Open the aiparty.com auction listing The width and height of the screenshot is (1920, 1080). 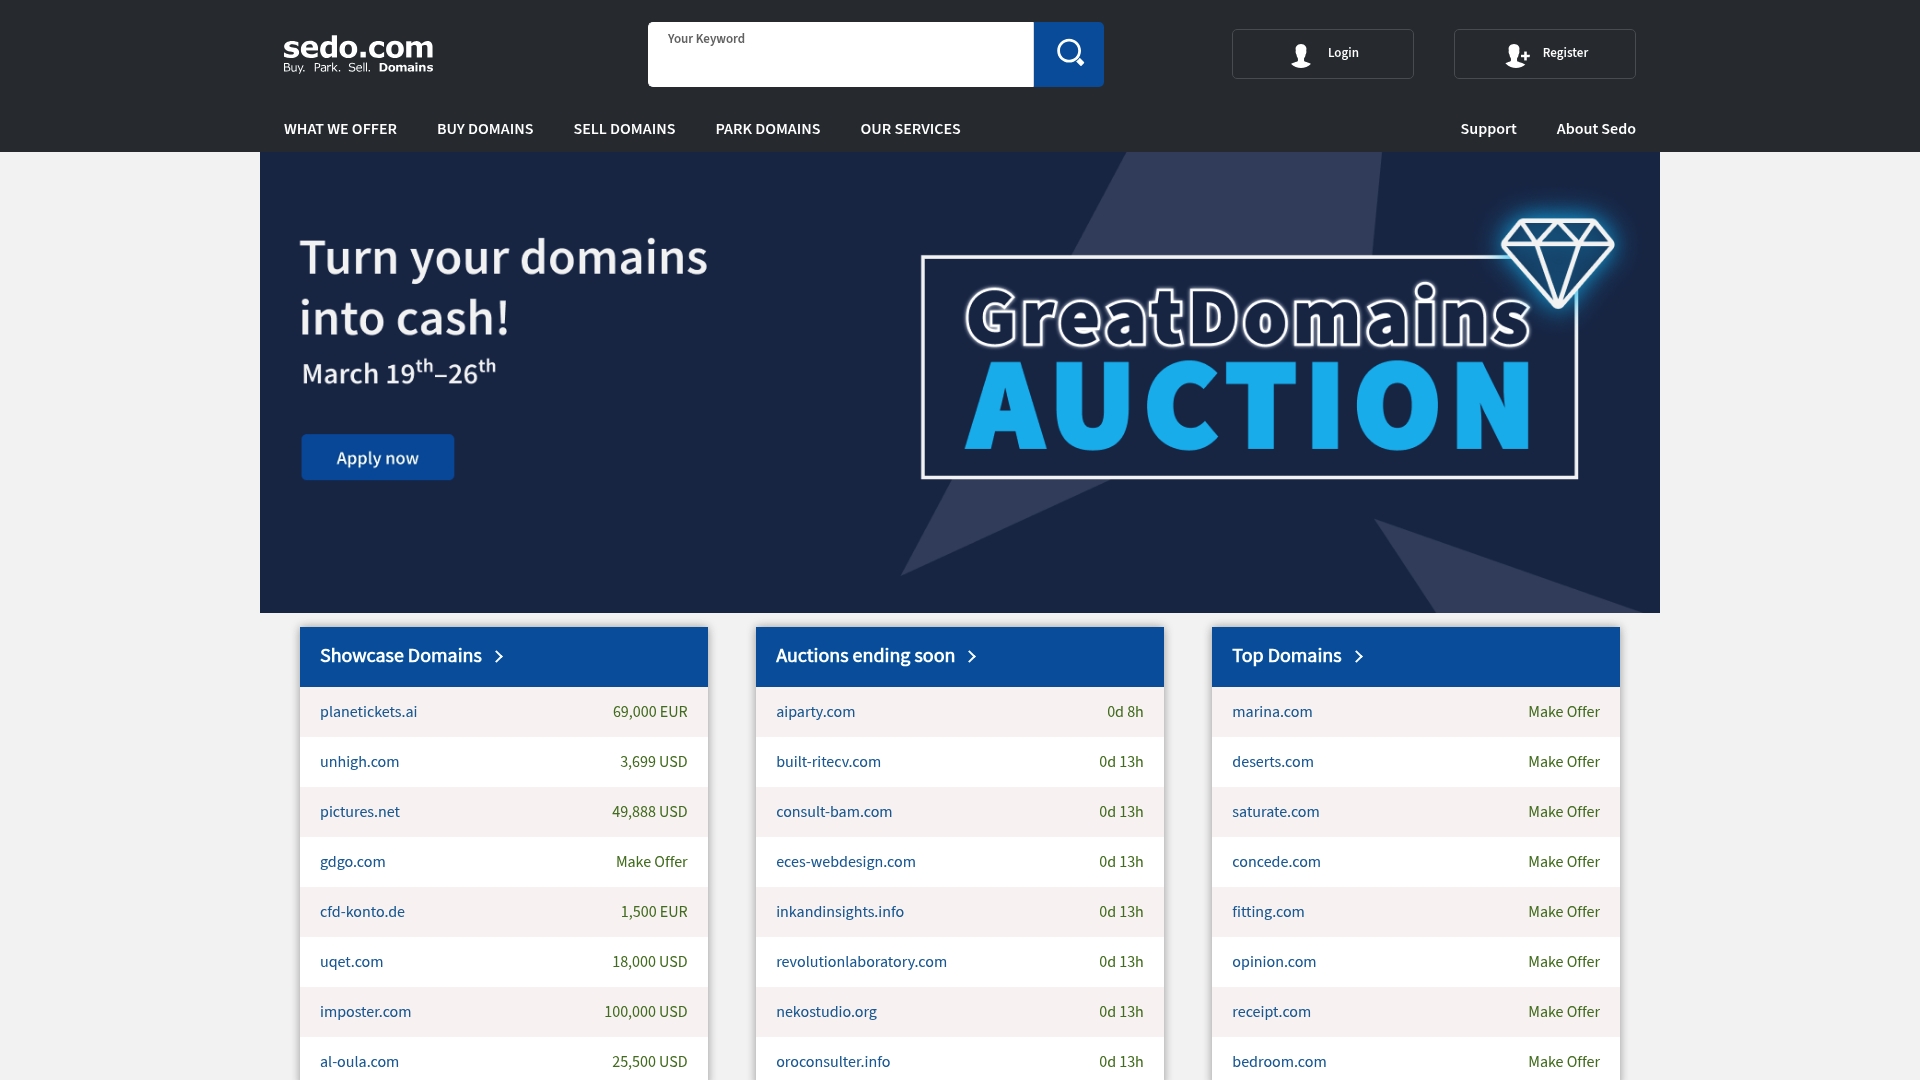tap(815, 712)
